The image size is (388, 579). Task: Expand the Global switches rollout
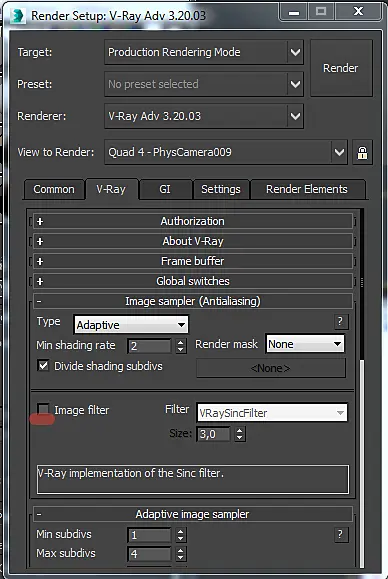click(x=193, y=281)
